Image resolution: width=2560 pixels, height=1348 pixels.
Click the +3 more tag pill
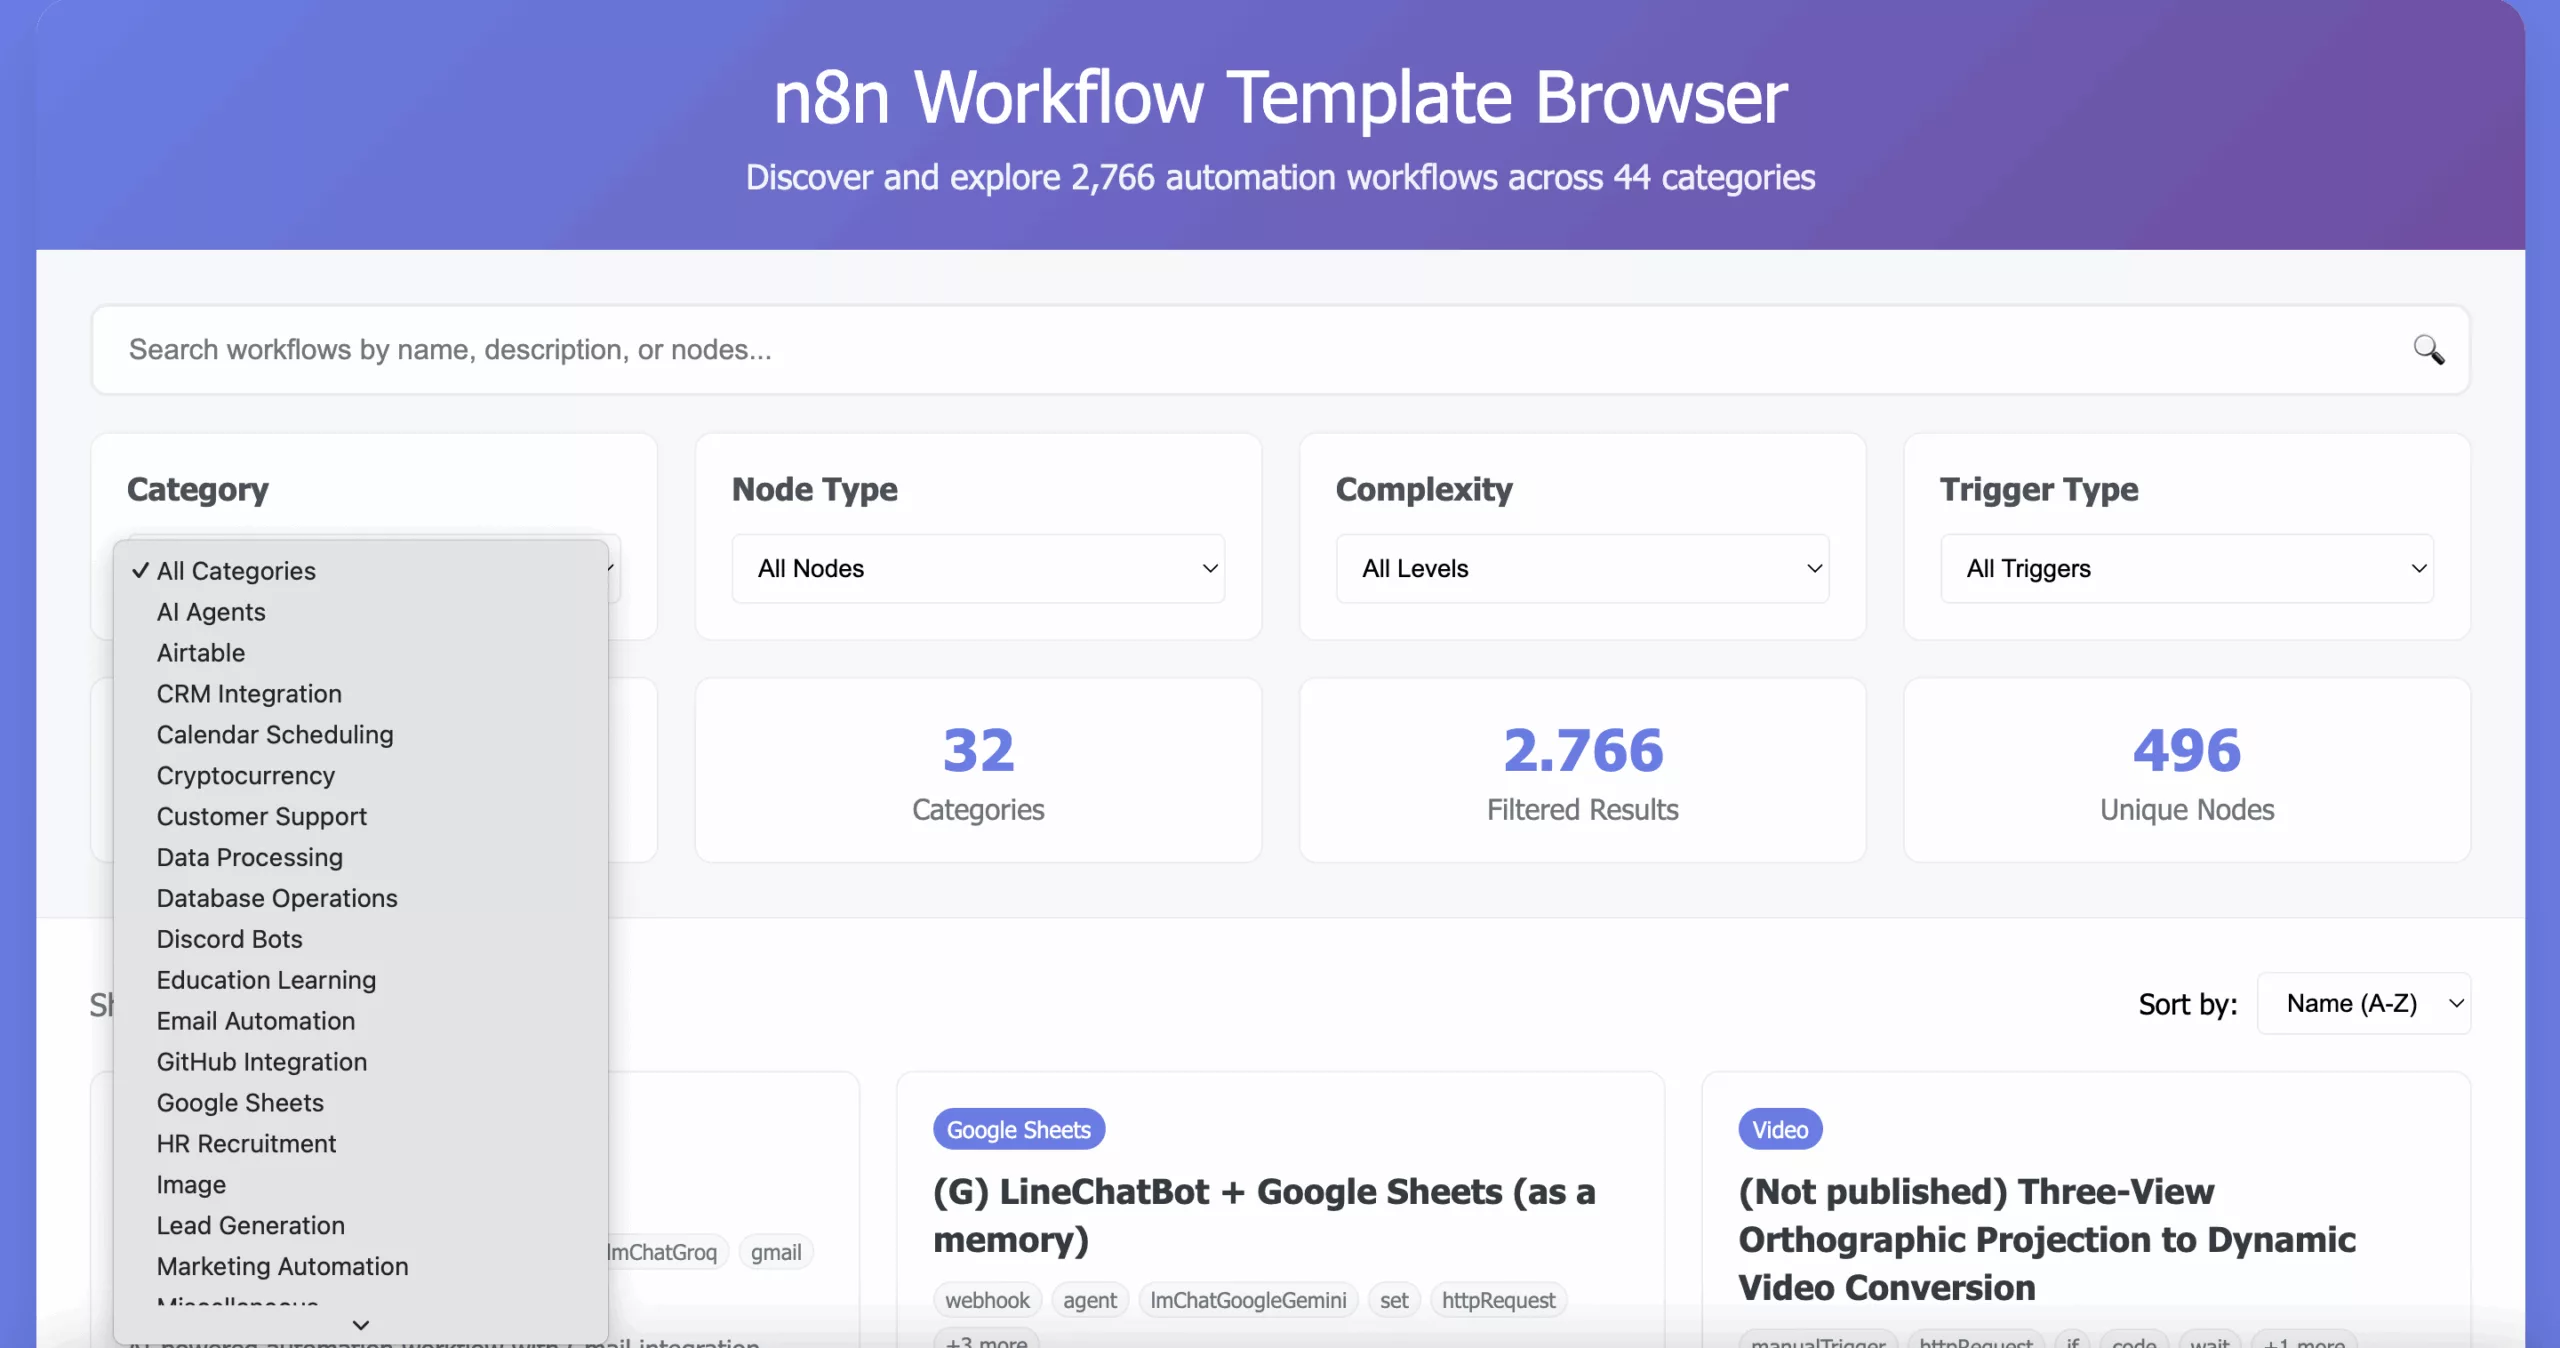[985, 1343]
